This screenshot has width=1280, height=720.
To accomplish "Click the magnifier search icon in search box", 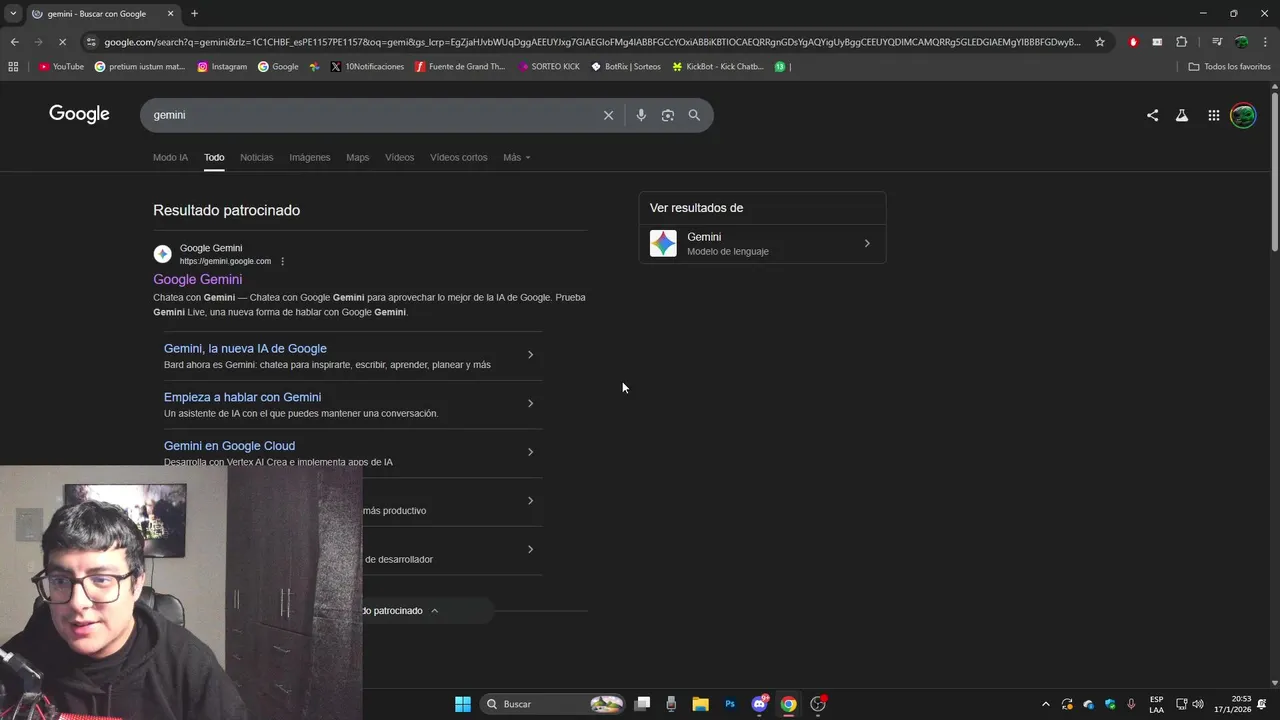I will [x=694, y=115].
